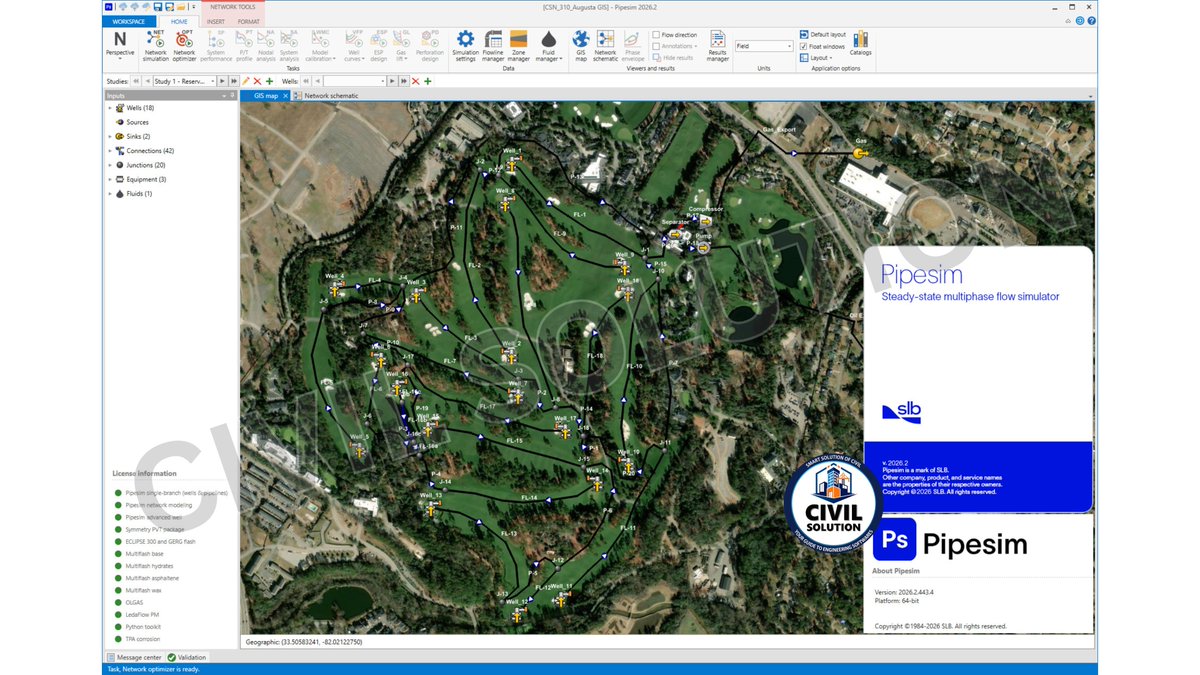Viewport: 1200px width, 675px height.
Task: Add a new study with green plus
Action: (x=269, y=81)
